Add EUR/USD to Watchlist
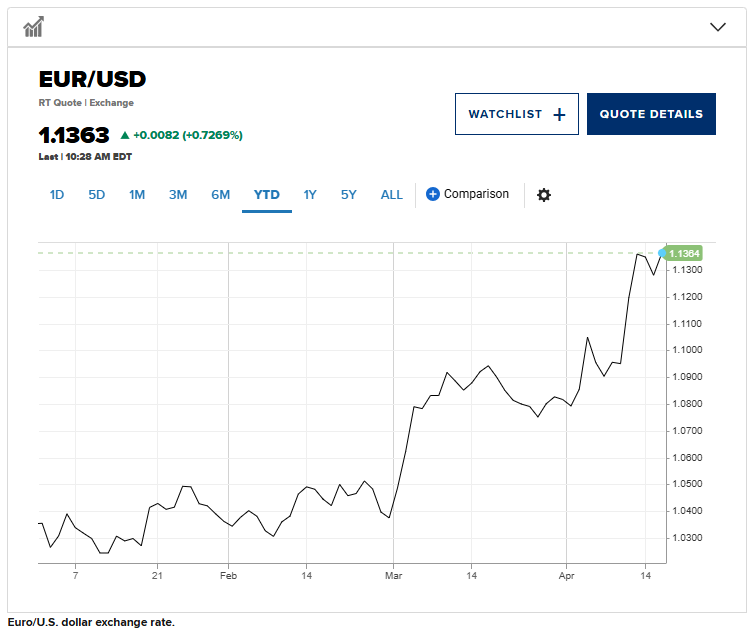Viewport: 748px width, 632px height. click(x=516, y=114)
